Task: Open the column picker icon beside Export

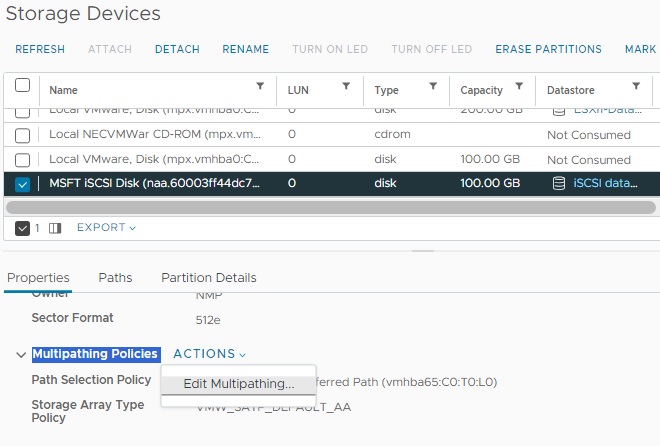Action: (x=55, y=228)
